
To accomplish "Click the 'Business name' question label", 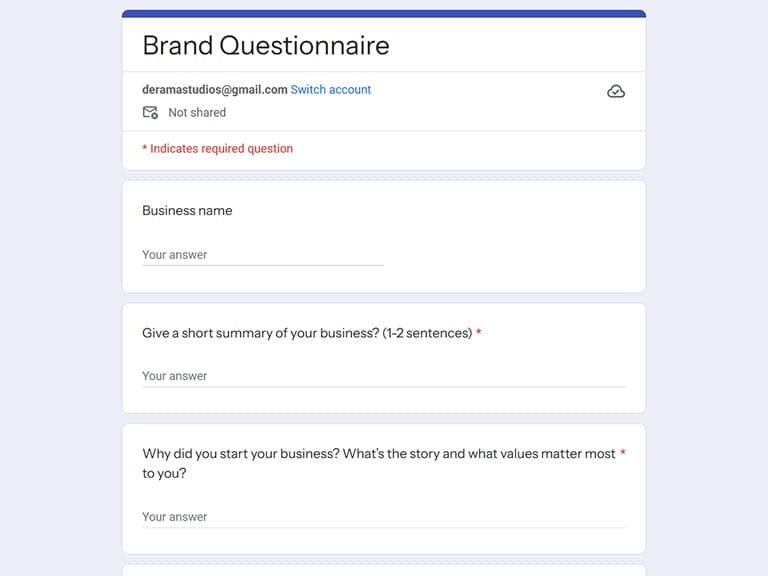I will (x=187, y=211).
